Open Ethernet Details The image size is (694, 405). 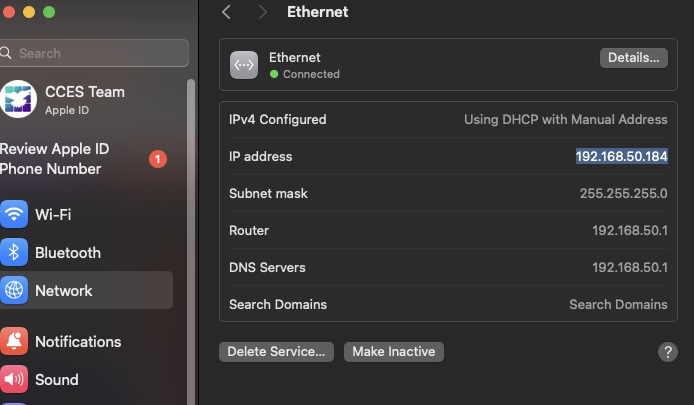633,58
